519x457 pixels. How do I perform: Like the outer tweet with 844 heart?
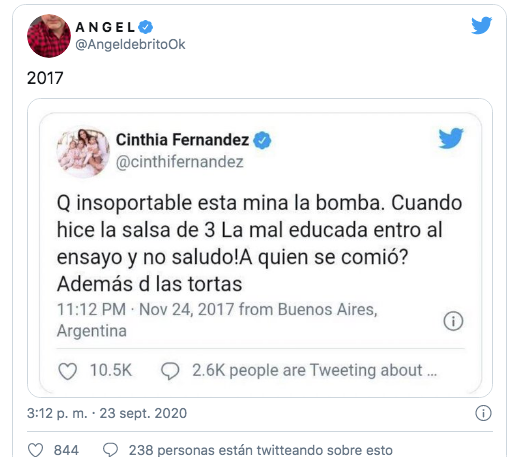point(35,450)
